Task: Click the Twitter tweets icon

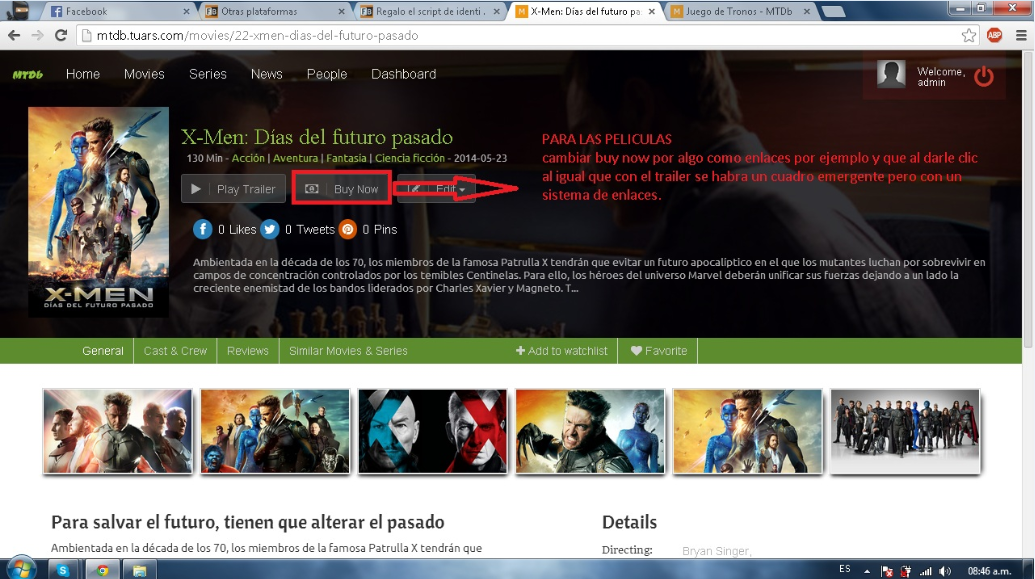Action: pos(269,229)
